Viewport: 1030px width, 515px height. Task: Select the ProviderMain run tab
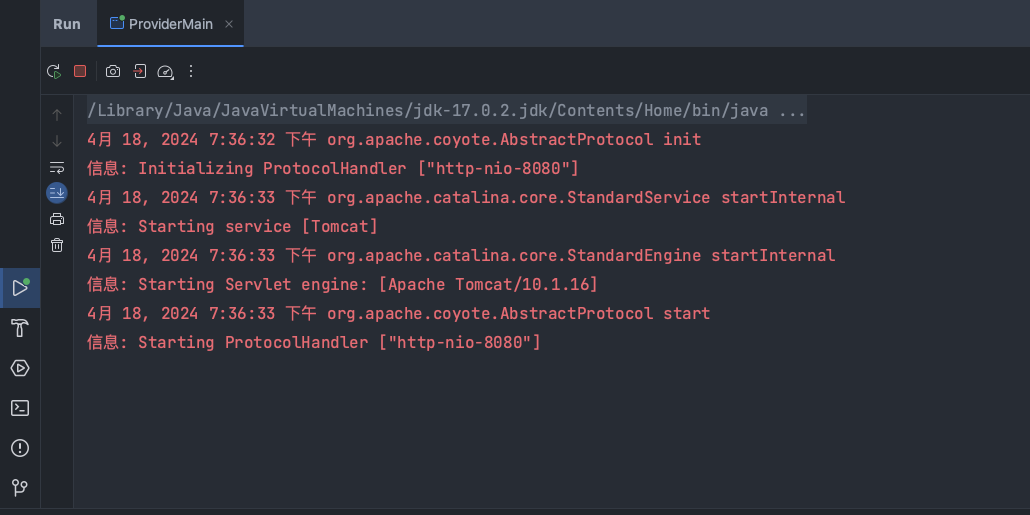[x=162, y=24]
